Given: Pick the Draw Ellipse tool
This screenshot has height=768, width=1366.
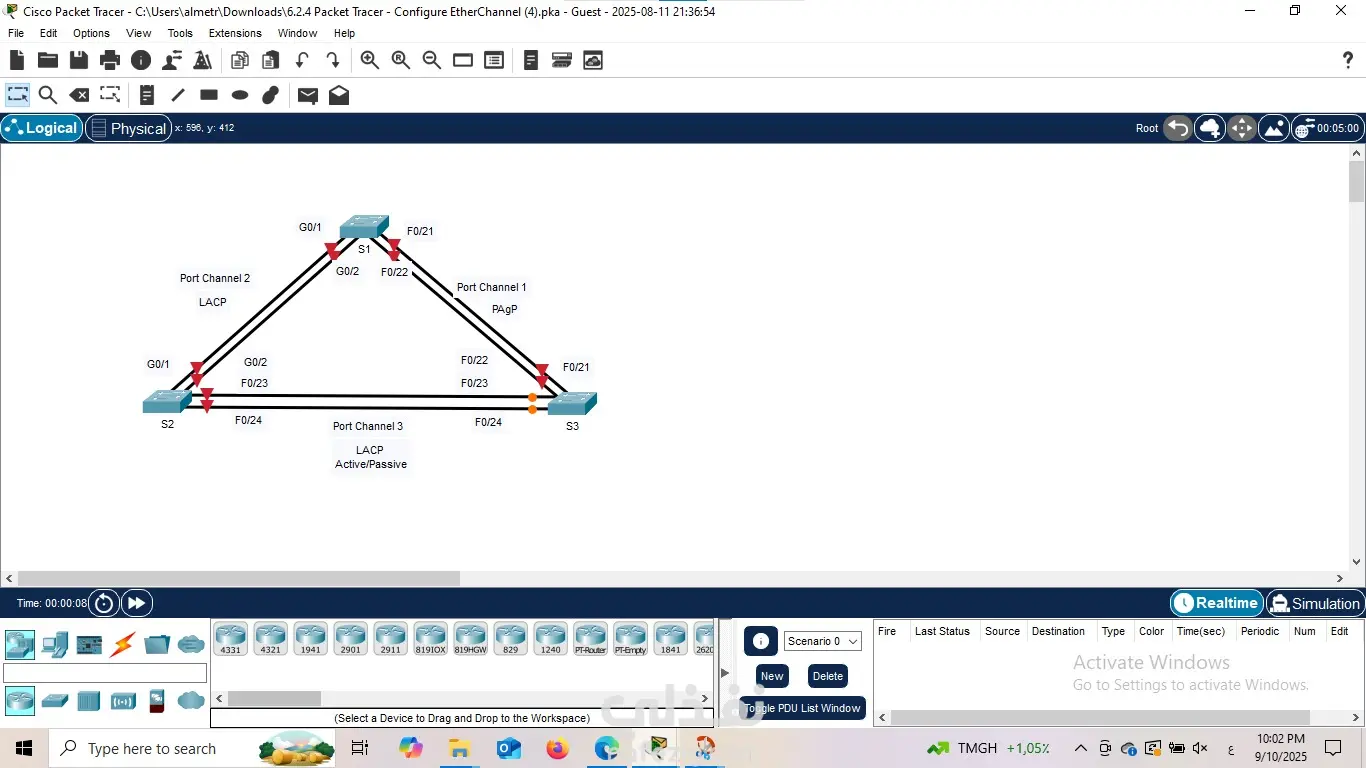Looking at the screenshot, I should pos(240,95).
